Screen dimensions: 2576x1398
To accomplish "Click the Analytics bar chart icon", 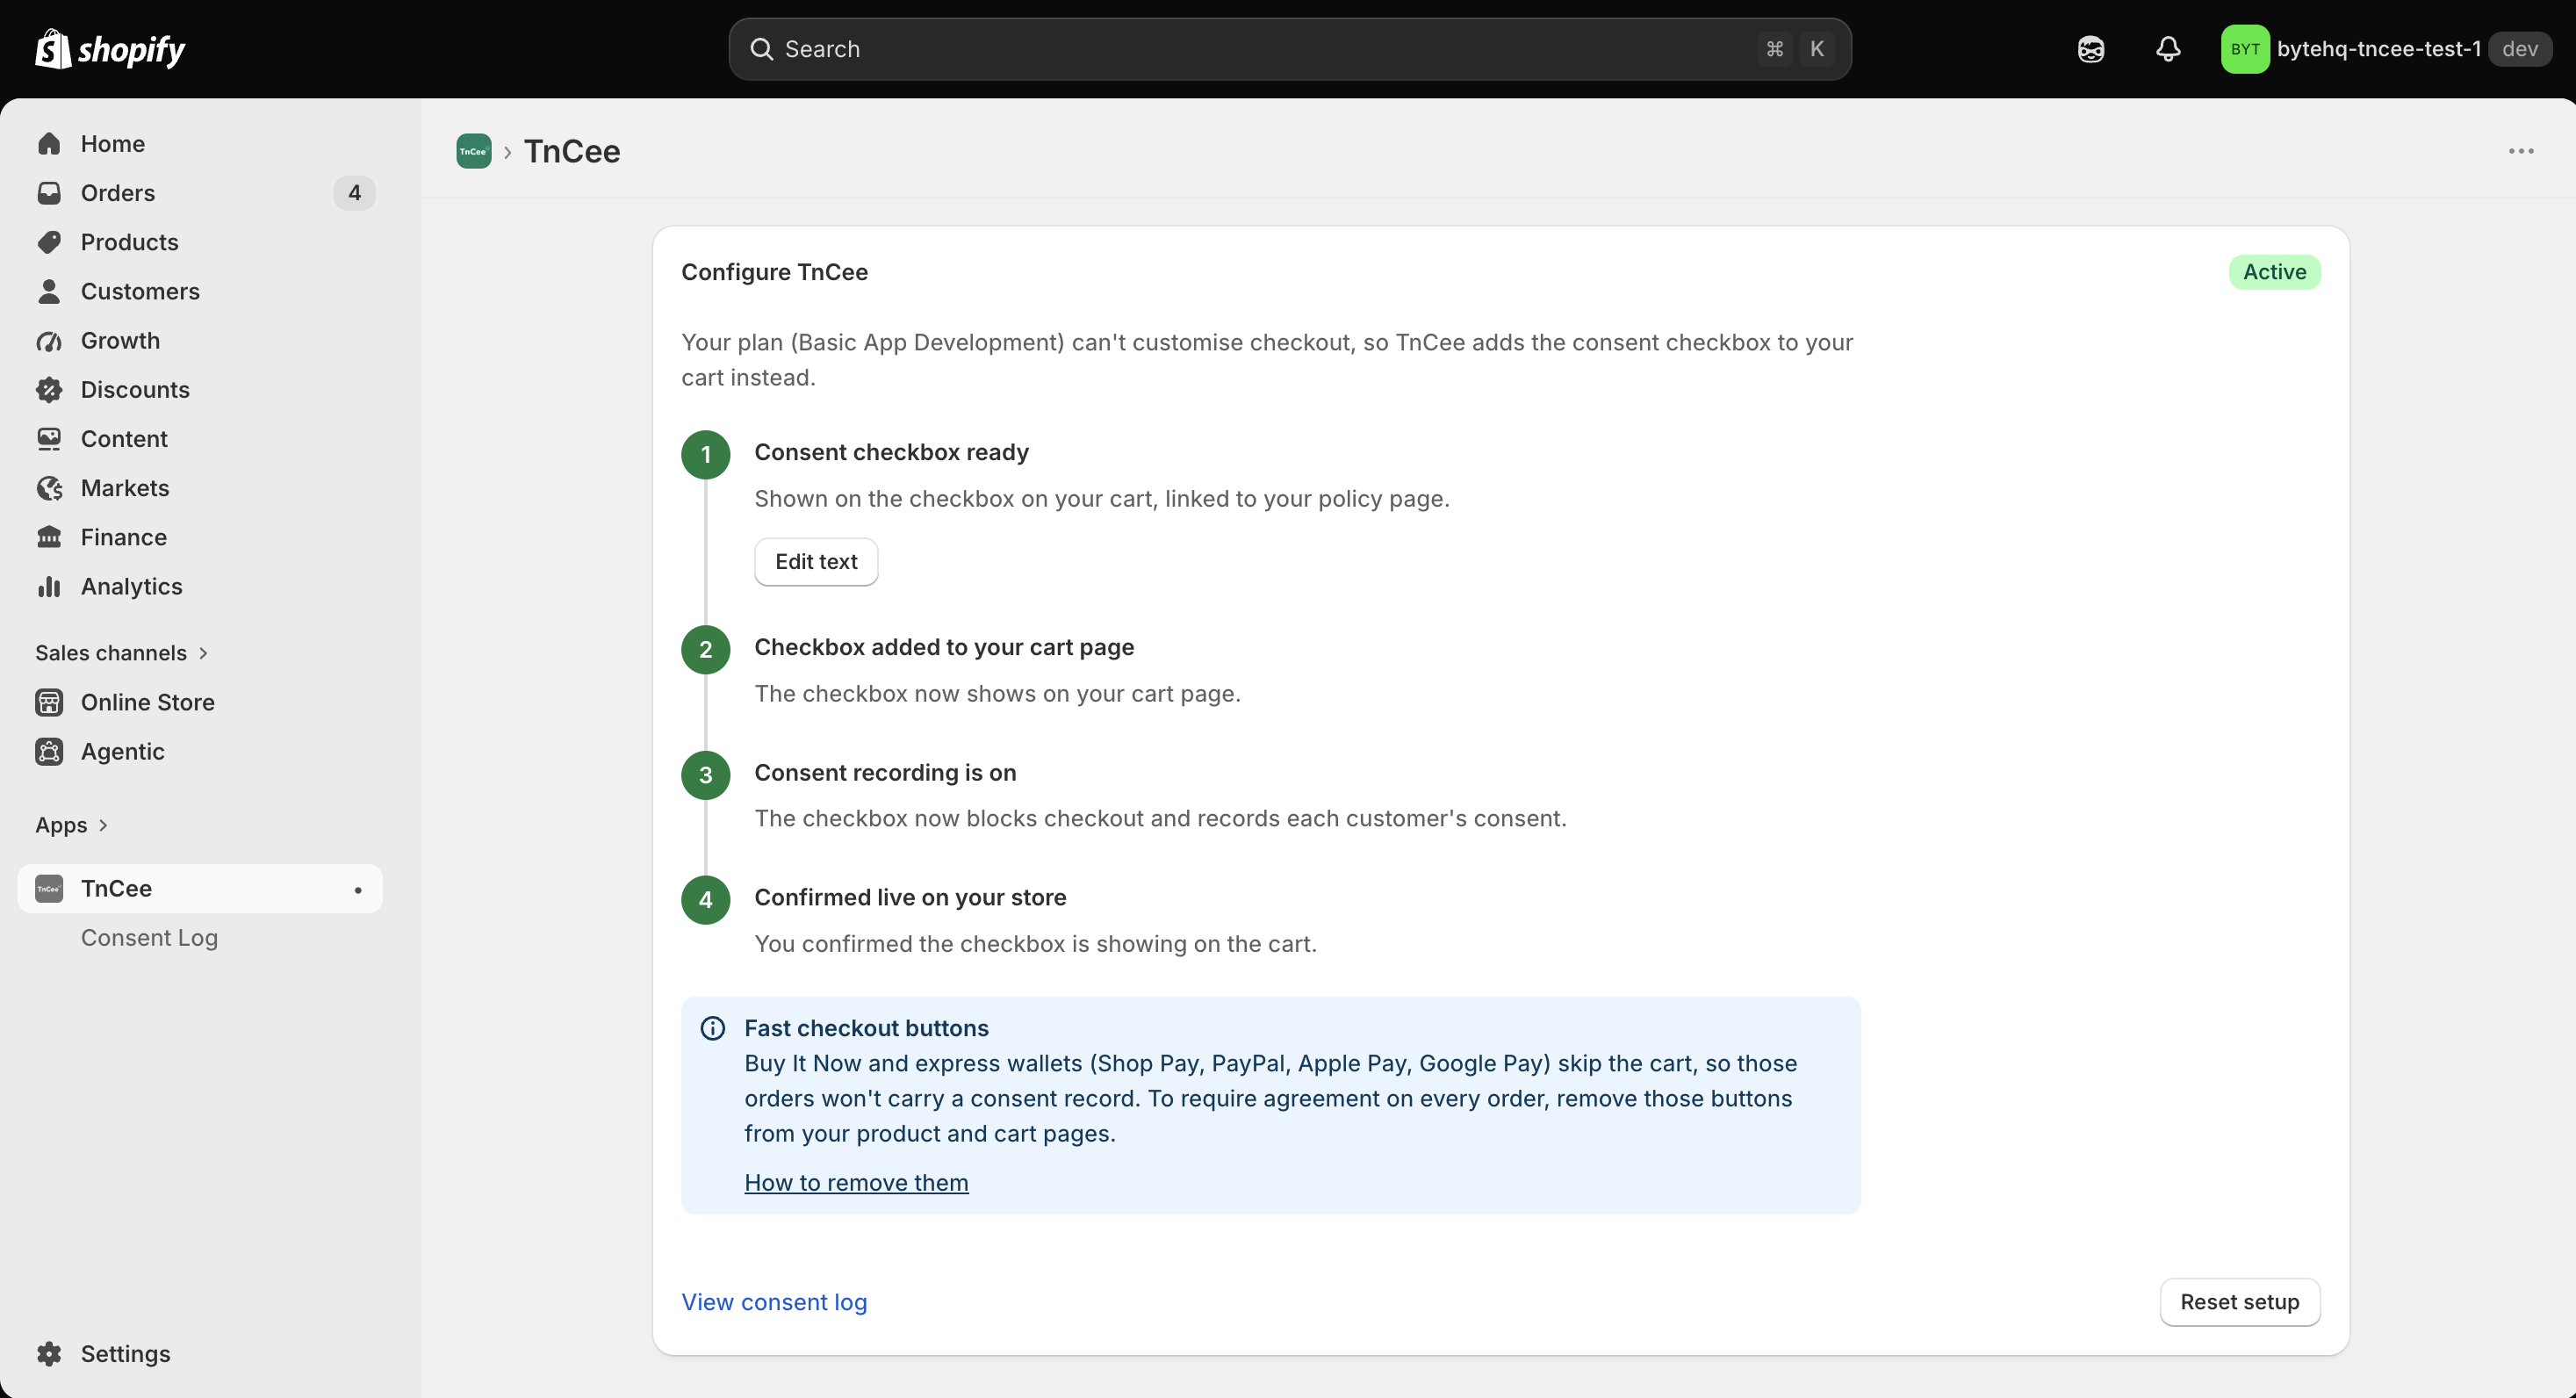I will coord(49,586).
